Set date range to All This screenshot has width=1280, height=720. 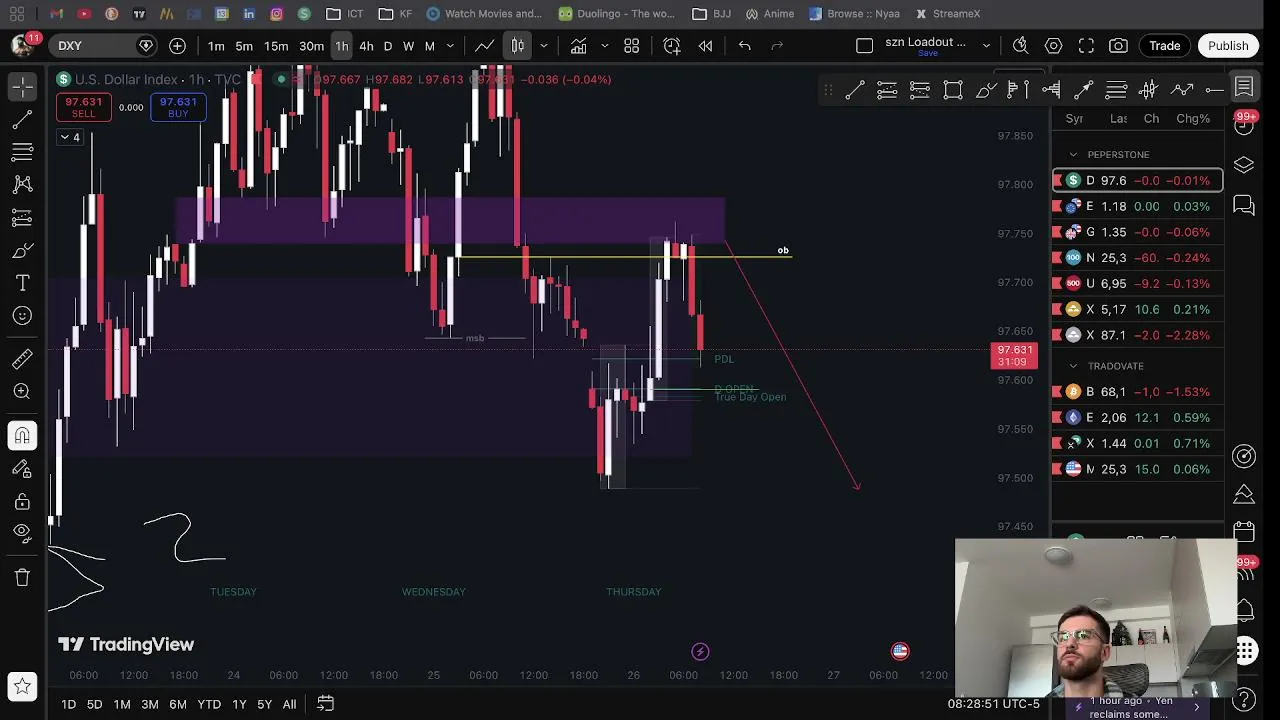289,704
